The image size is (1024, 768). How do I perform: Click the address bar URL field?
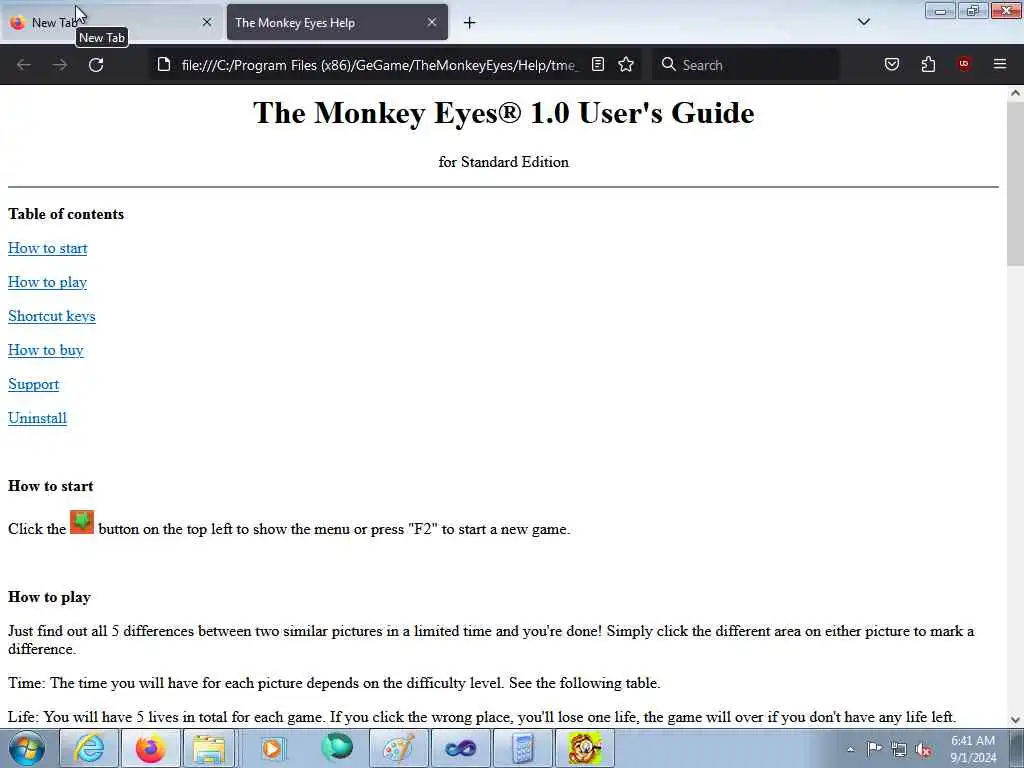[379, 65]
